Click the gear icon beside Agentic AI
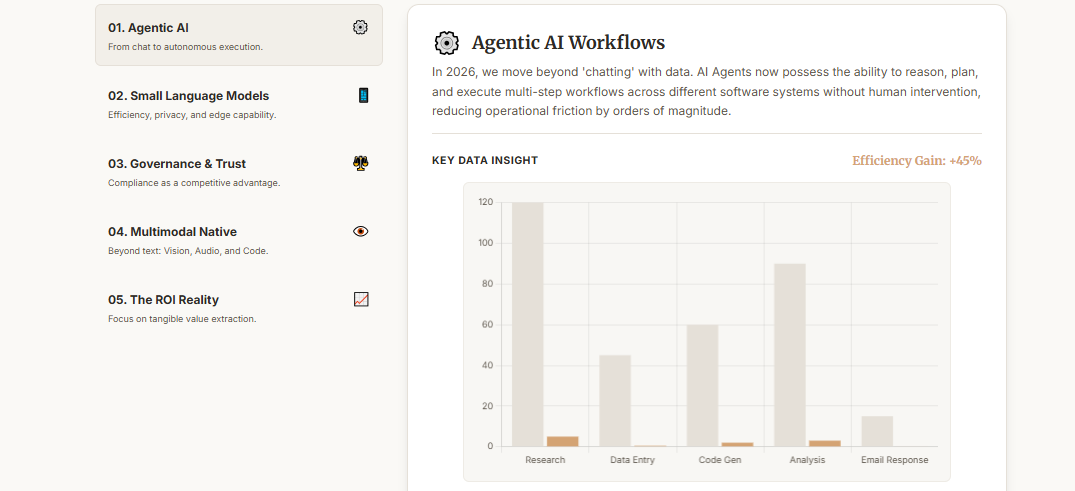The height and width of the screenshot is (491, 1075). [x=361, y=28]
